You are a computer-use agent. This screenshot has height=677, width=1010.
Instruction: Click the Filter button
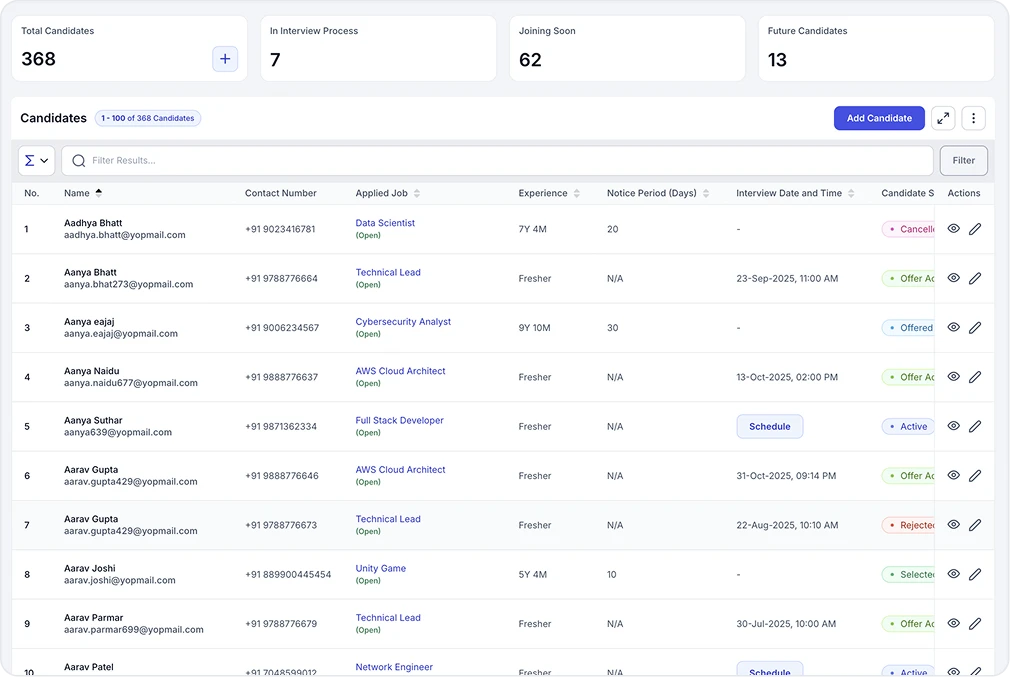[963, 160]
